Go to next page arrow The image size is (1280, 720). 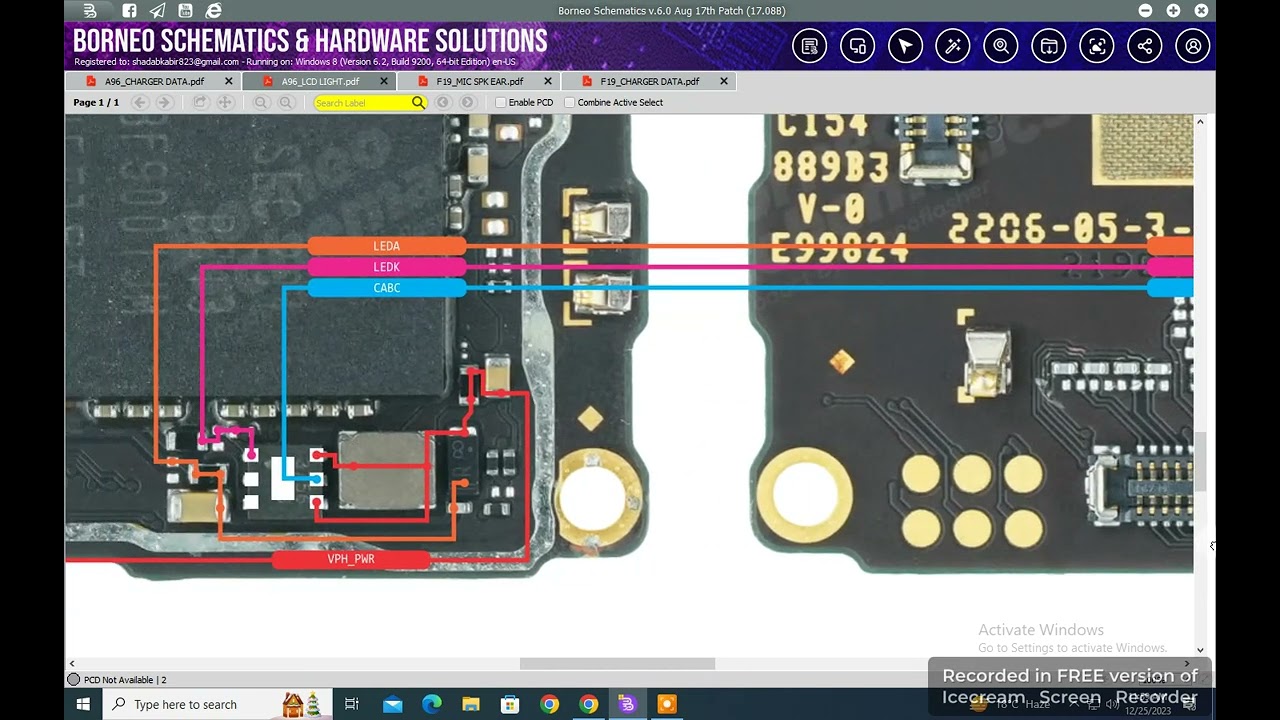pyautogui.click(x=164, y=102)
